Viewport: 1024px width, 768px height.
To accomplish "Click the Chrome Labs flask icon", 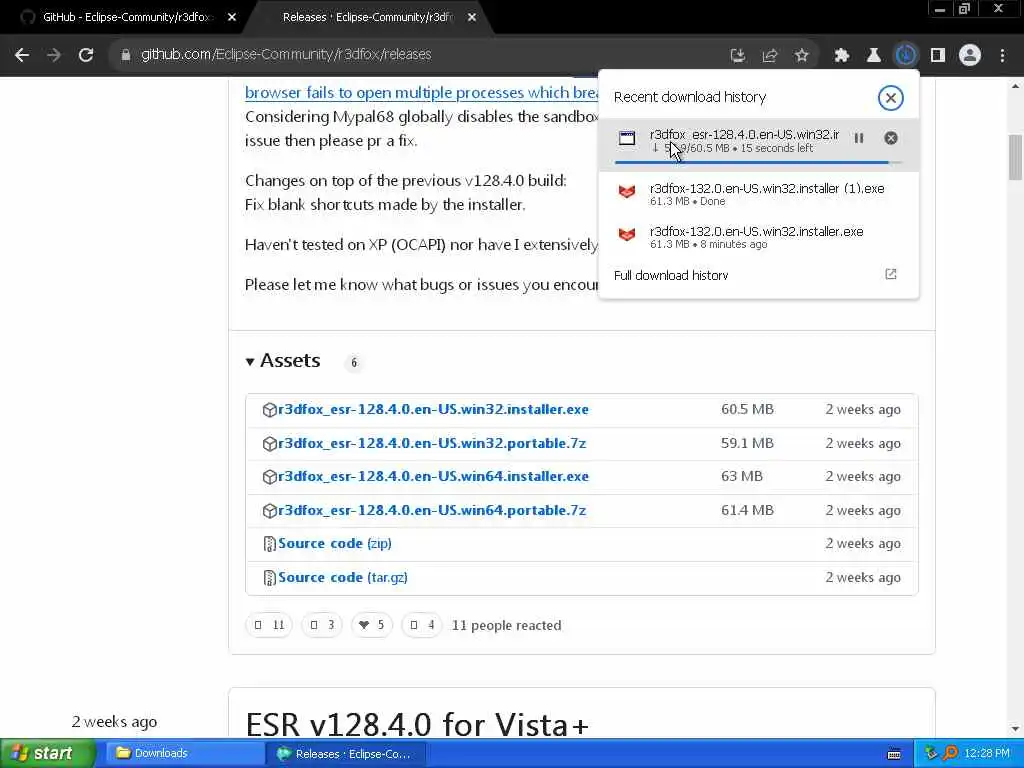I will 874,56.
